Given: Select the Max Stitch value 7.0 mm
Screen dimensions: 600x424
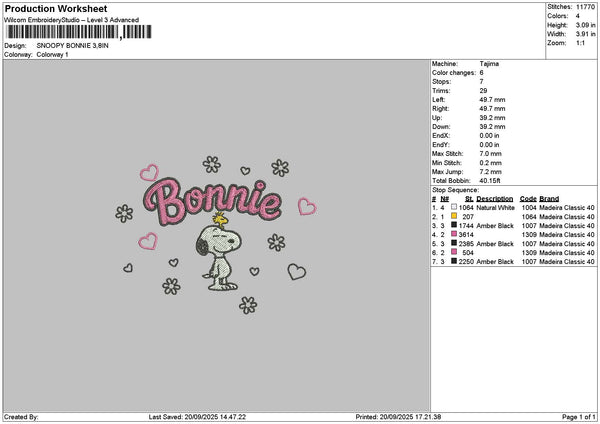Looking at the screenshot, I should pos(490,154).
